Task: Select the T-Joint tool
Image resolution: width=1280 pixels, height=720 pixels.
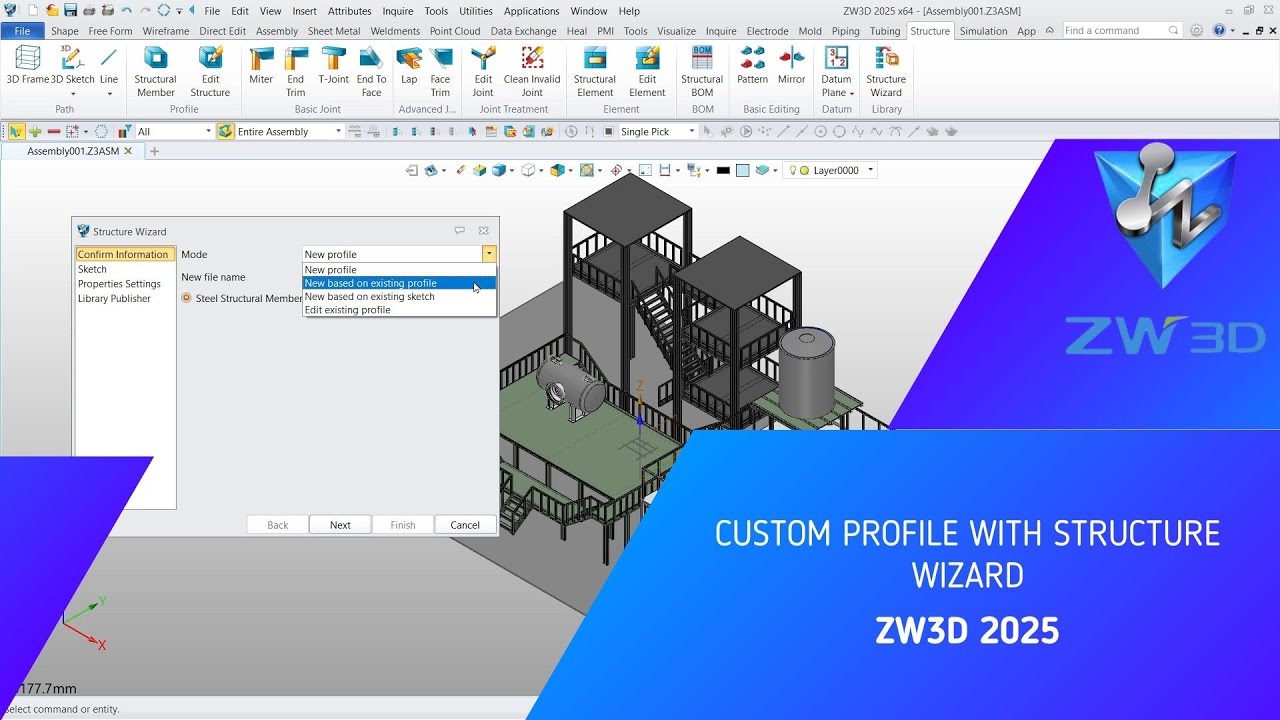Action: (x=334, y=66)
